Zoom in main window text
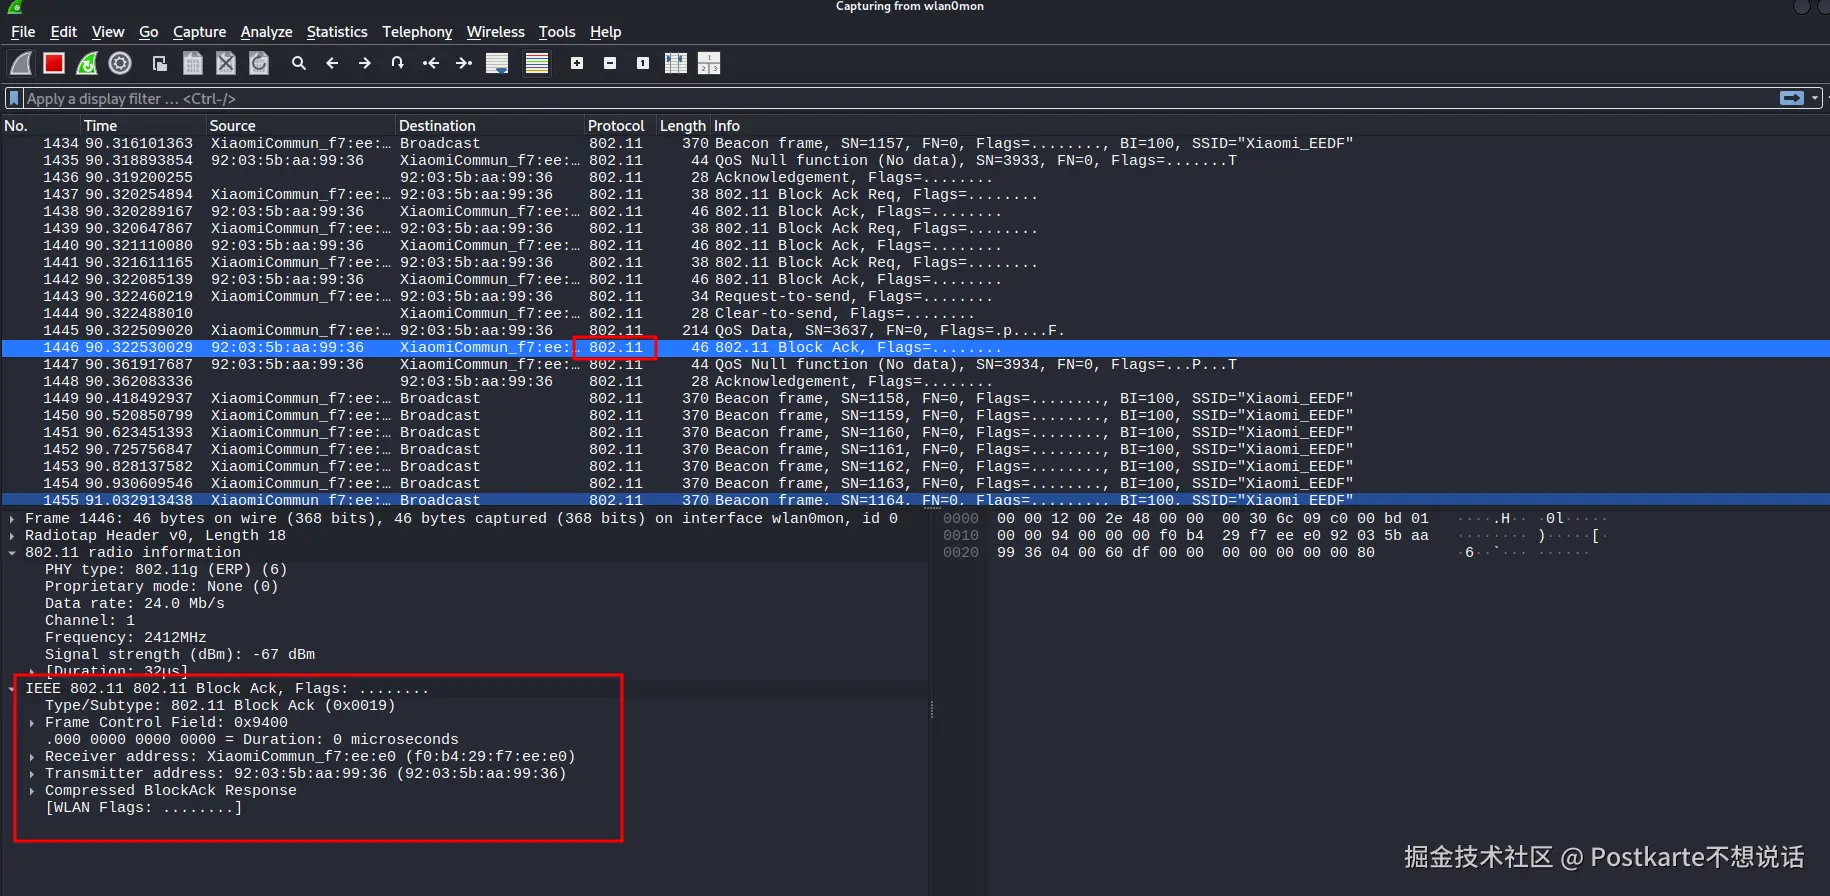Image resolution: width=1830 pixels, height=896 pixels. click(x=577, y=63)
